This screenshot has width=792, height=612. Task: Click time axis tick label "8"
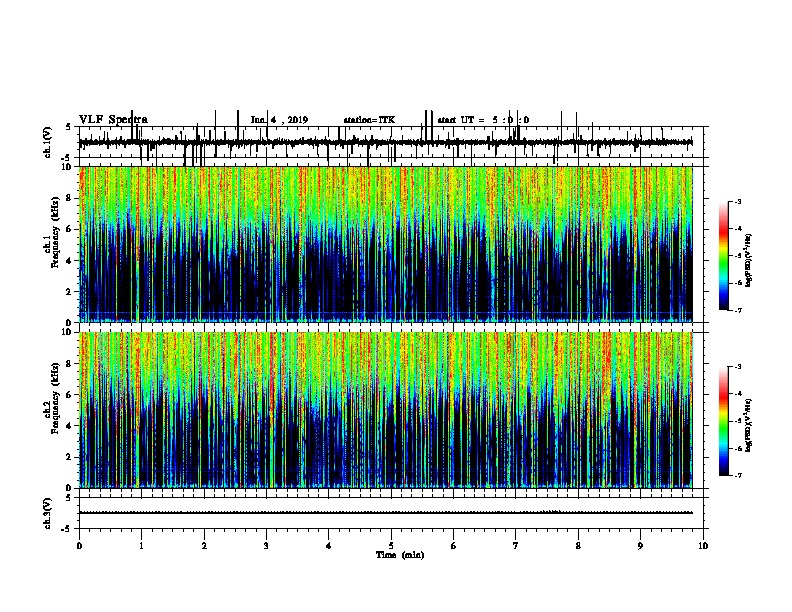(x=578, y=546)
